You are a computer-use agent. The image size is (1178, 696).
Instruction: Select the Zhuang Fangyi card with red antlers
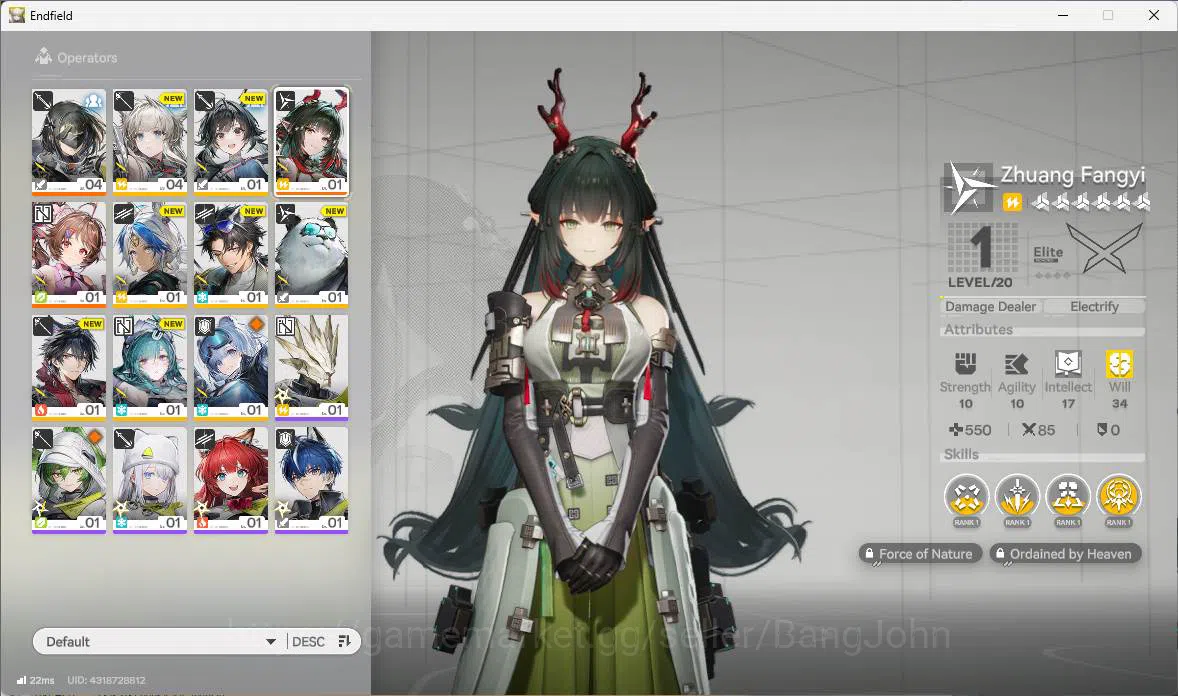coord(312,141)
